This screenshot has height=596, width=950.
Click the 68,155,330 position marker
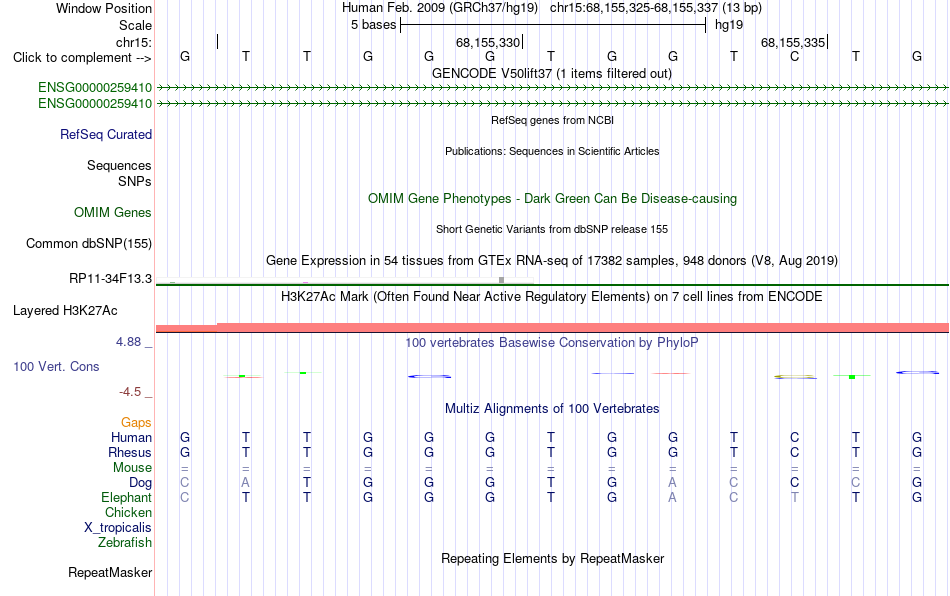(x=489, y=42)
